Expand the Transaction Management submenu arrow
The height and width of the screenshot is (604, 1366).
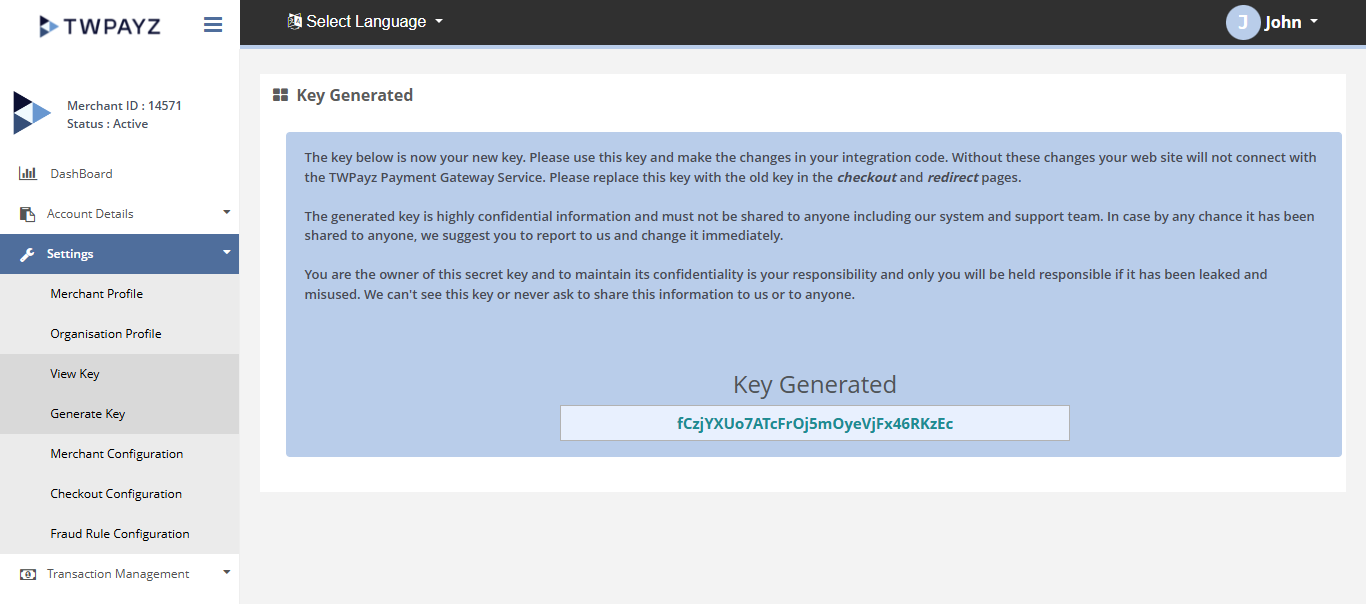point(226,572)
